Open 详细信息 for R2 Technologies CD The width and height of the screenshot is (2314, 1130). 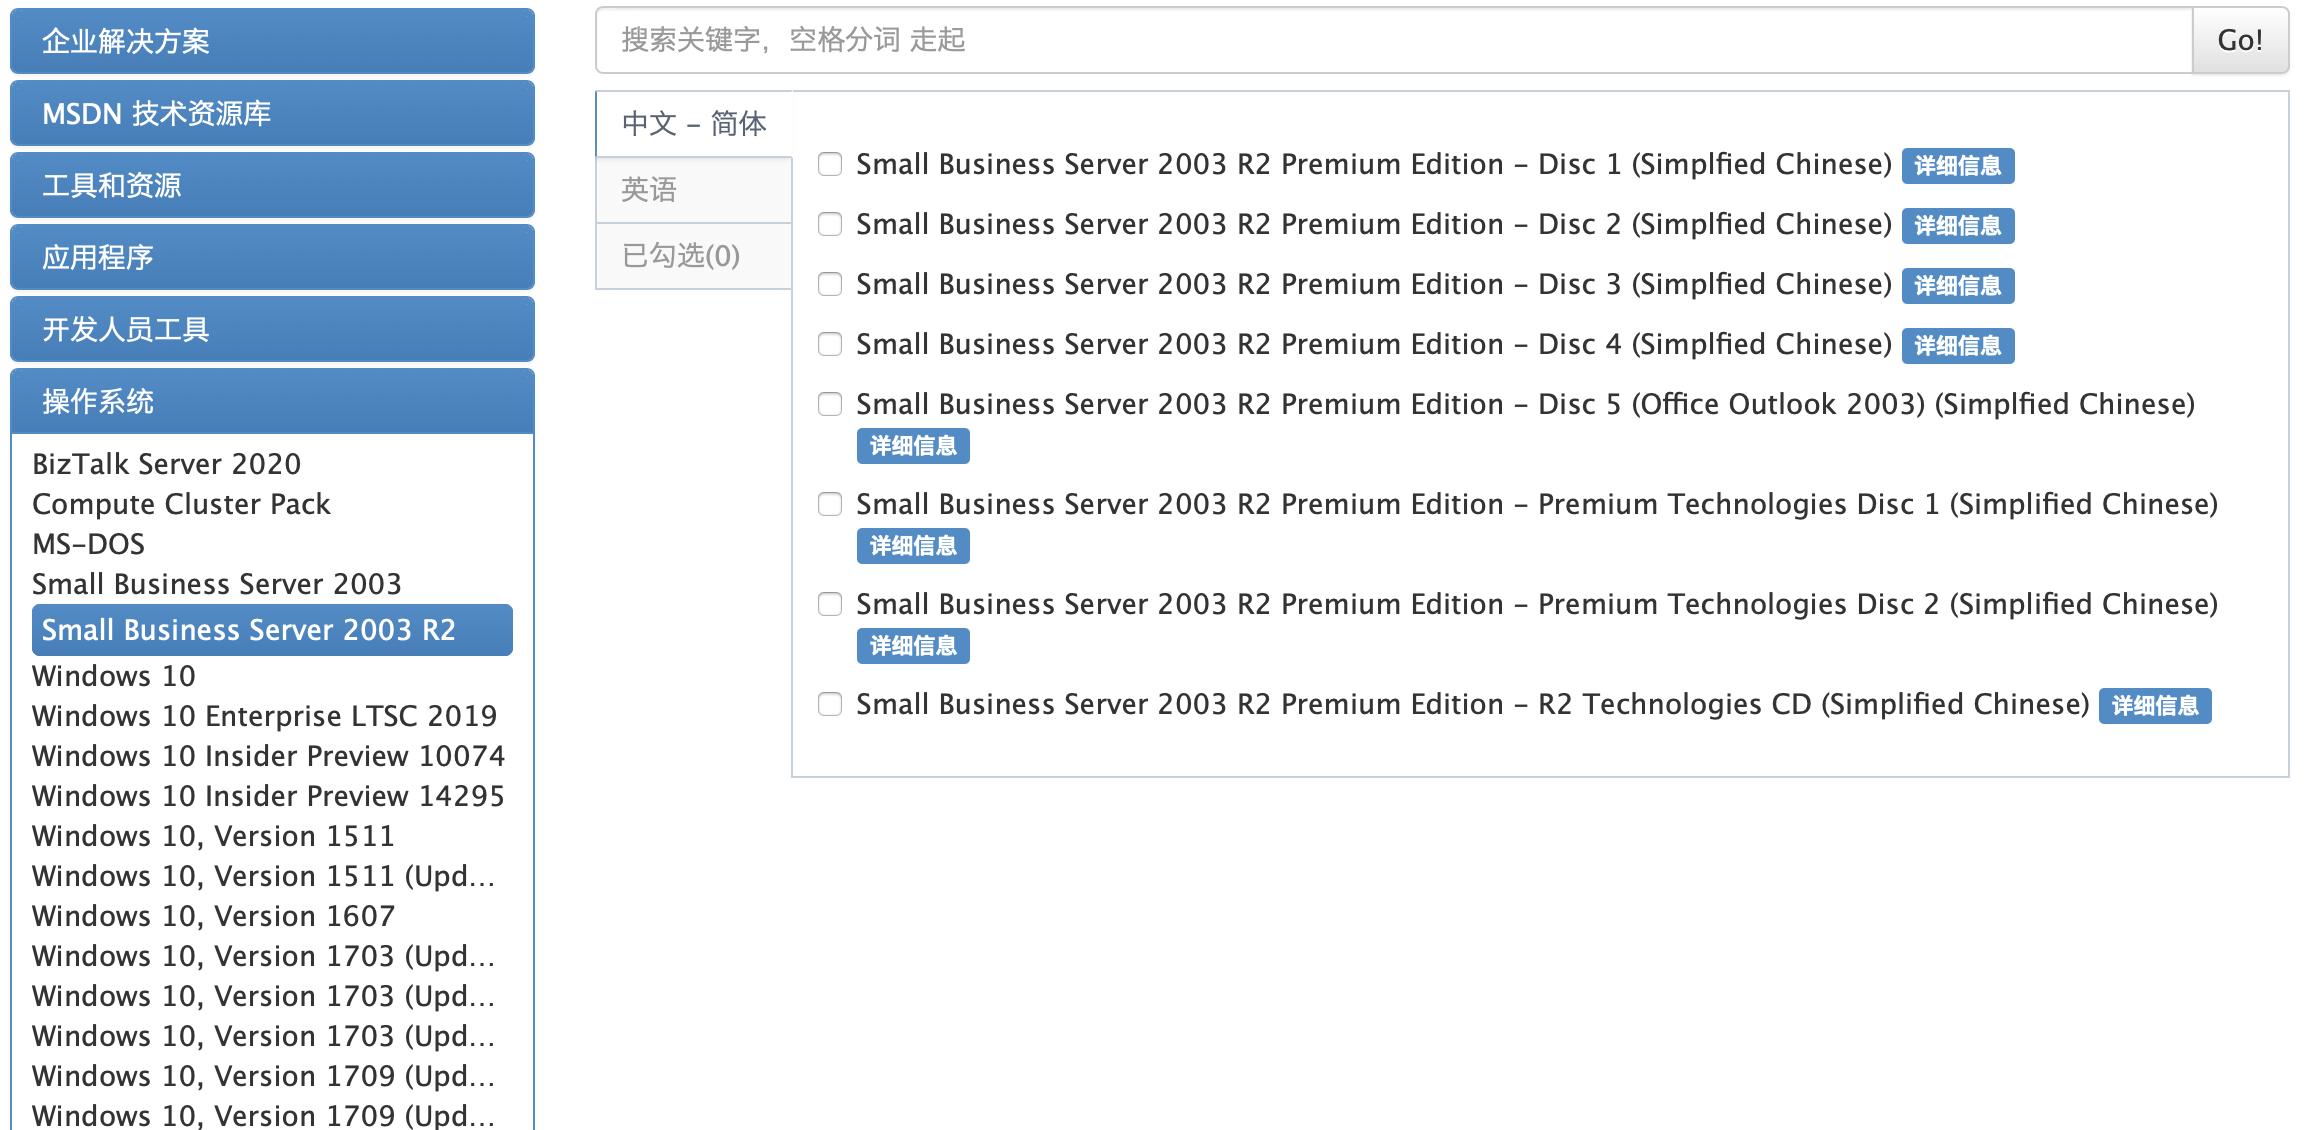(2154, 706)
